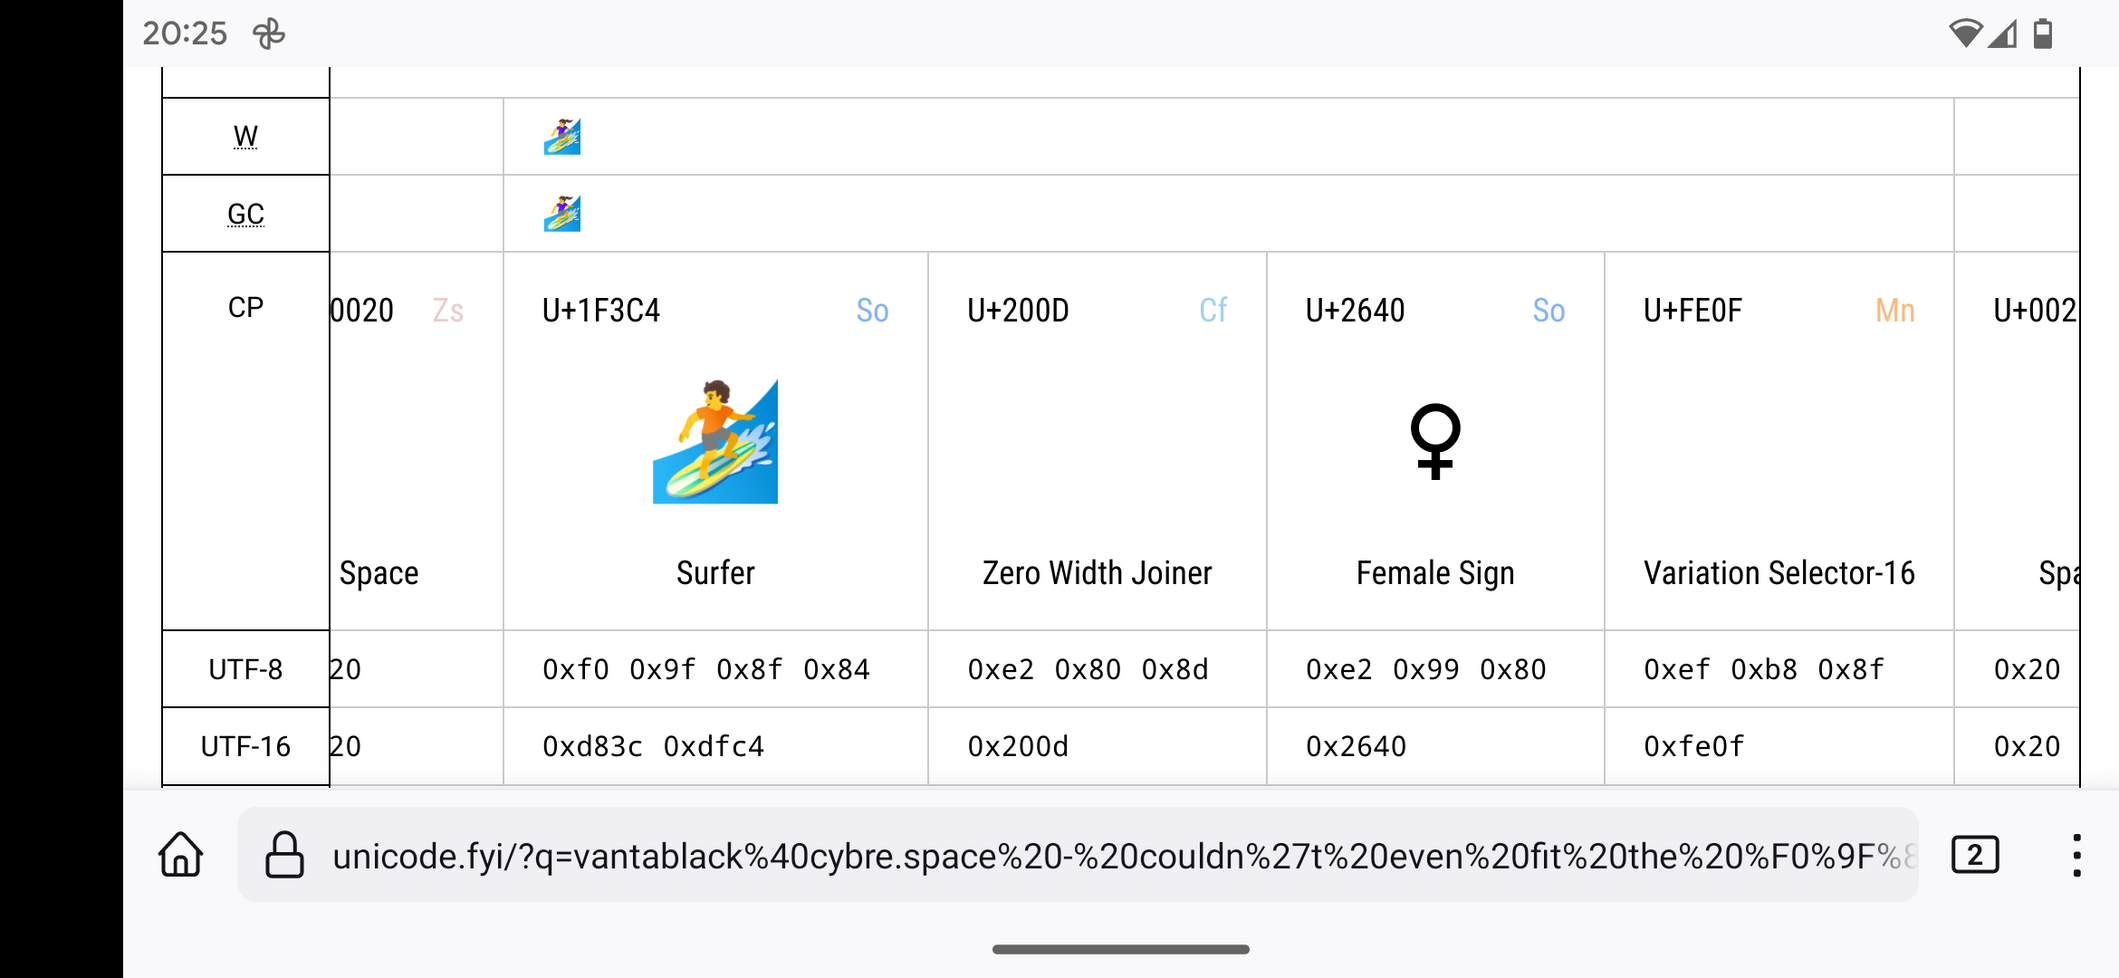This screenshot has height=978, width=2119.
Task: Click the Mn category tag
Action: tap(1894, 311)
